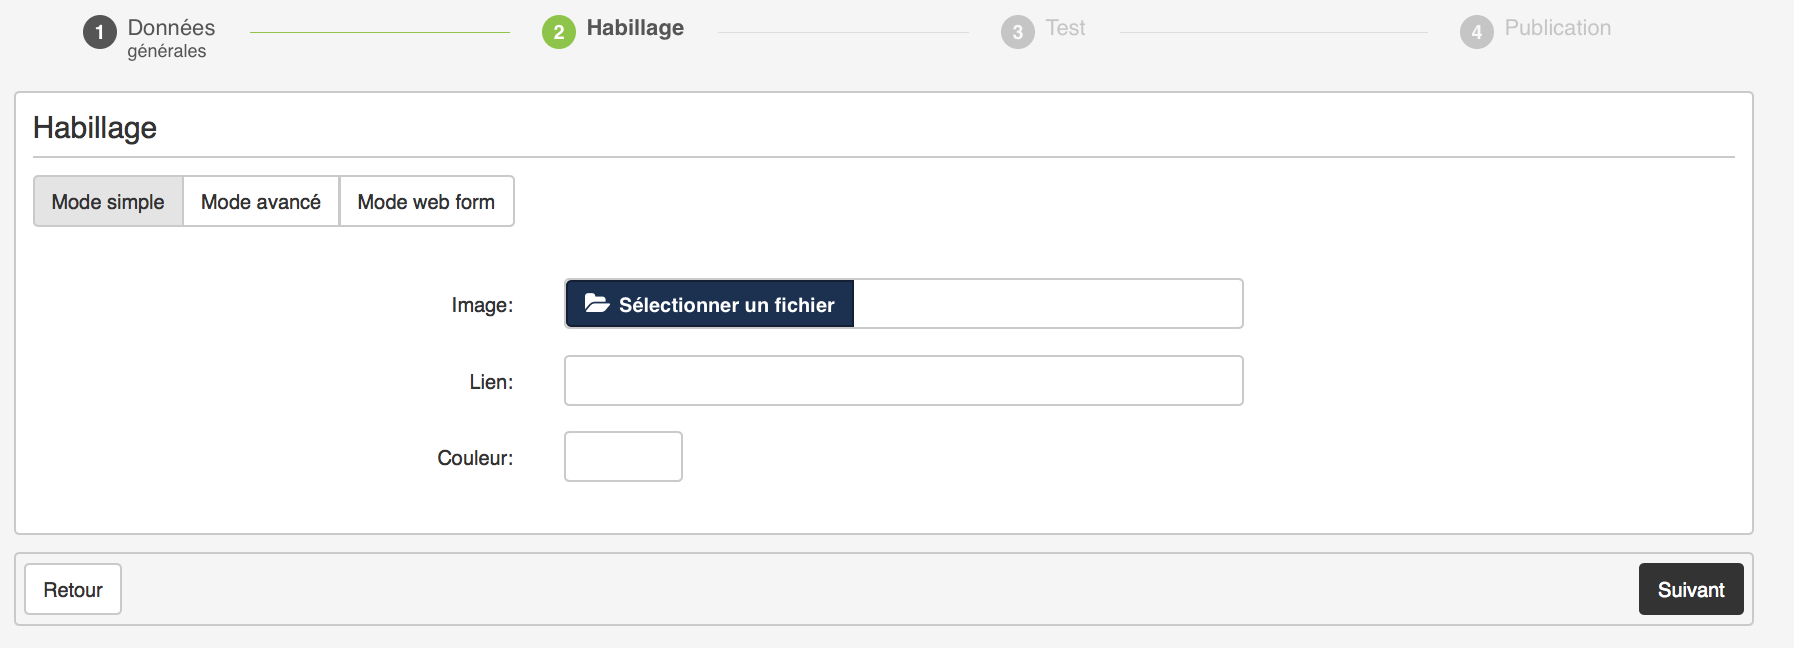Click the empty file name field beside file button
This screenshot has width=1794, height=648.
1046,304
